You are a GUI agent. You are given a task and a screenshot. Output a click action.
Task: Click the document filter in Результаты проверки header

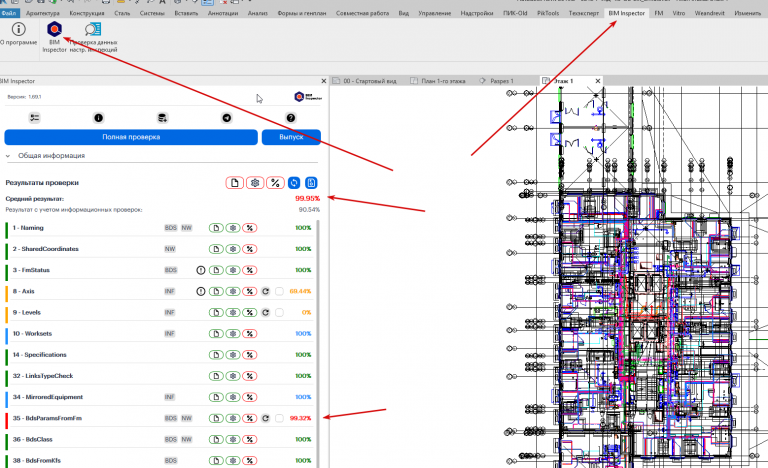coord(235,183)
